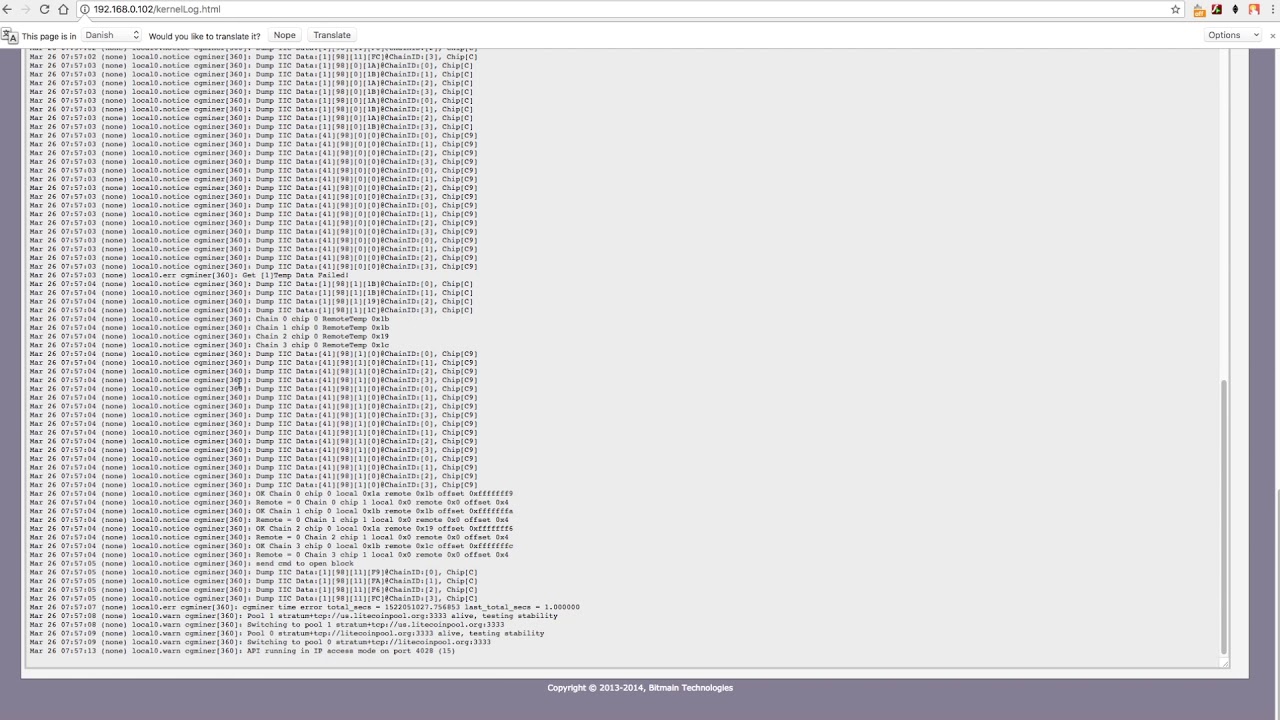Click the resize grip at the log panel corner
This screenshot has width=1280, height=720.
[x=1224, y=663]
